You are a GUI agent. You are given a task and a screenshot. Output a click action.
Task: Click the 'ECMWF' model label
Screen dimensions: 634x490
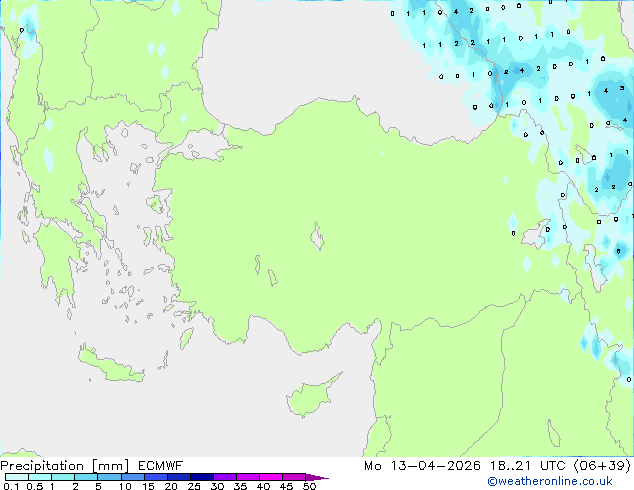coord(161,466)
